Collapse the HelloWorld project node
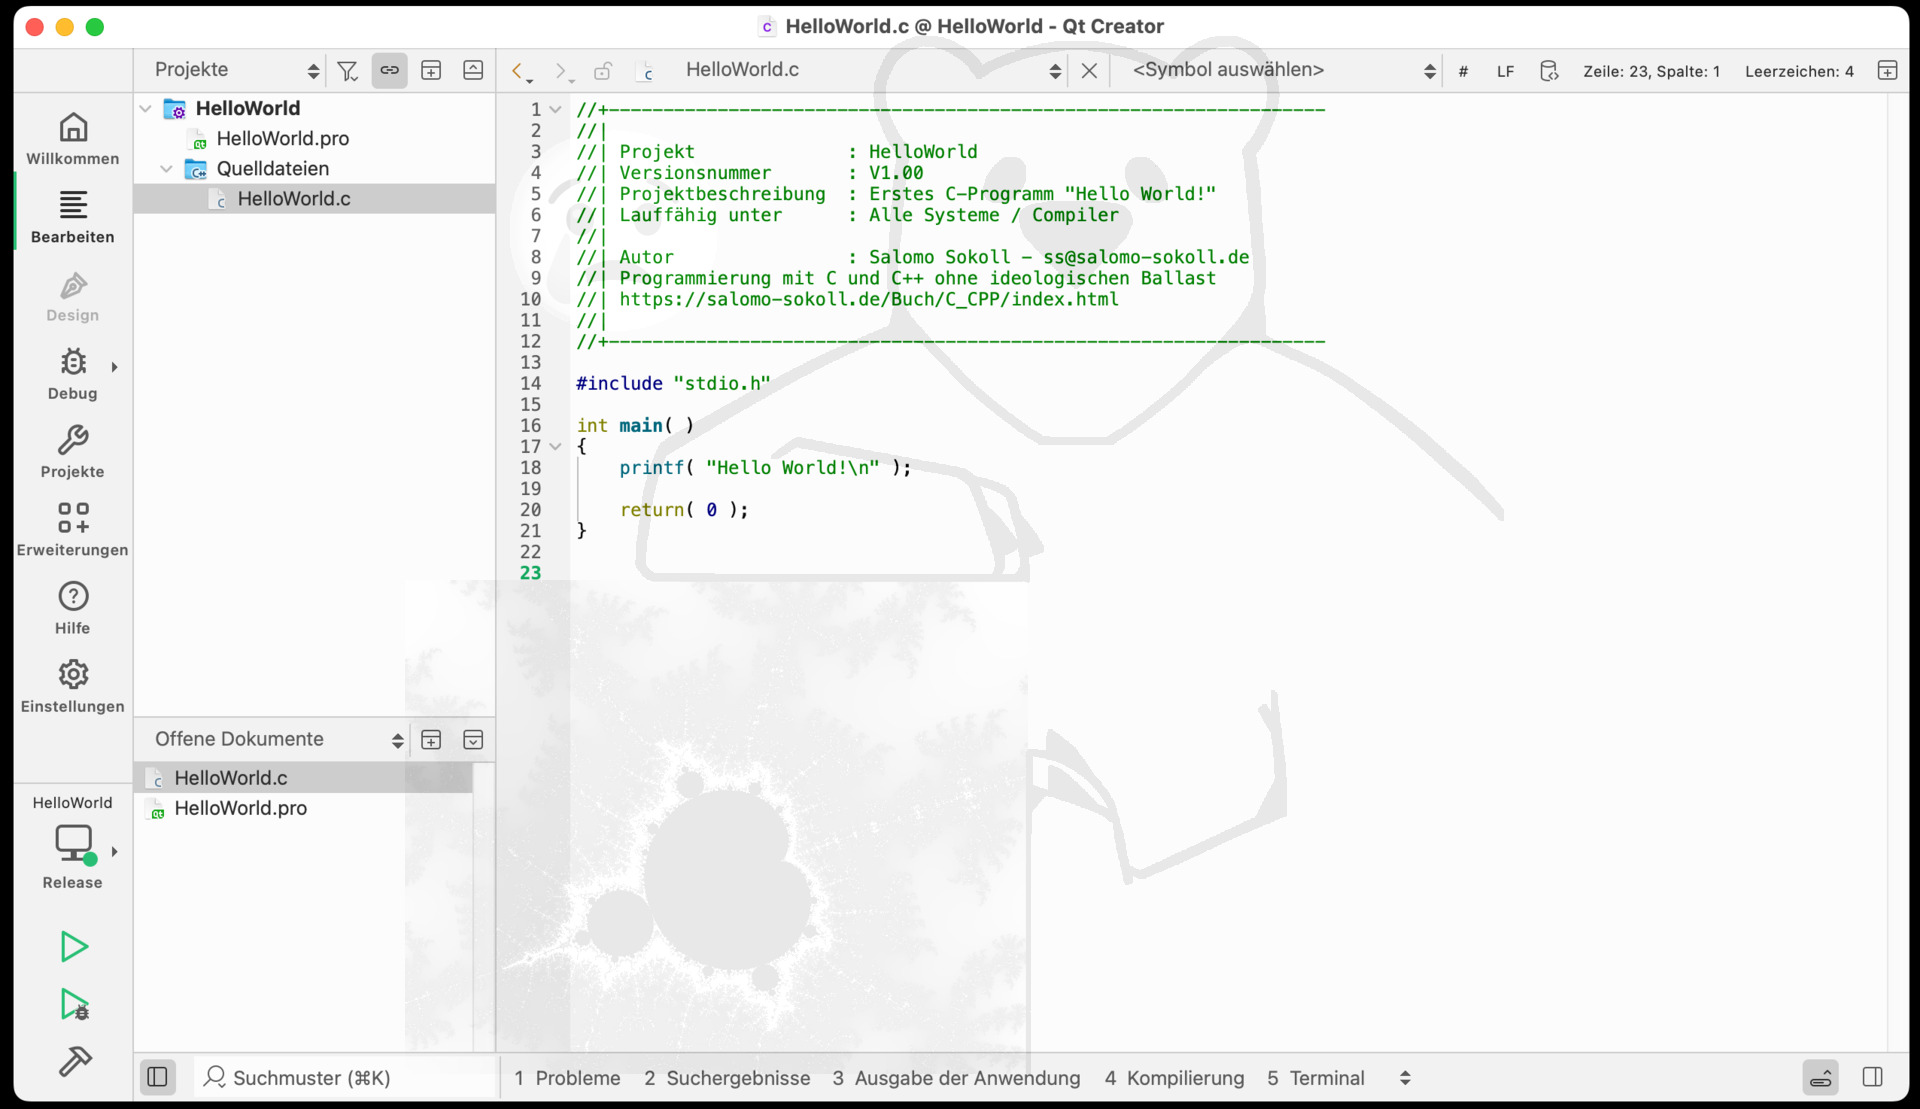This screenshot has height=1109, width=1920. point(146,108)
